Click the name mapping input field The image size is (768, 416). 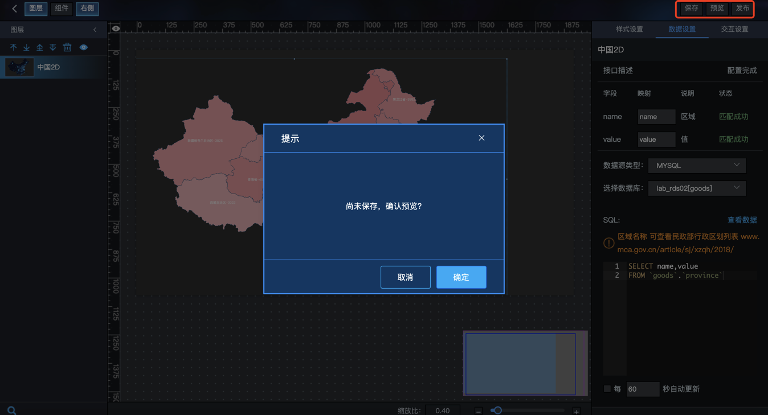click(x=656, y=117)
